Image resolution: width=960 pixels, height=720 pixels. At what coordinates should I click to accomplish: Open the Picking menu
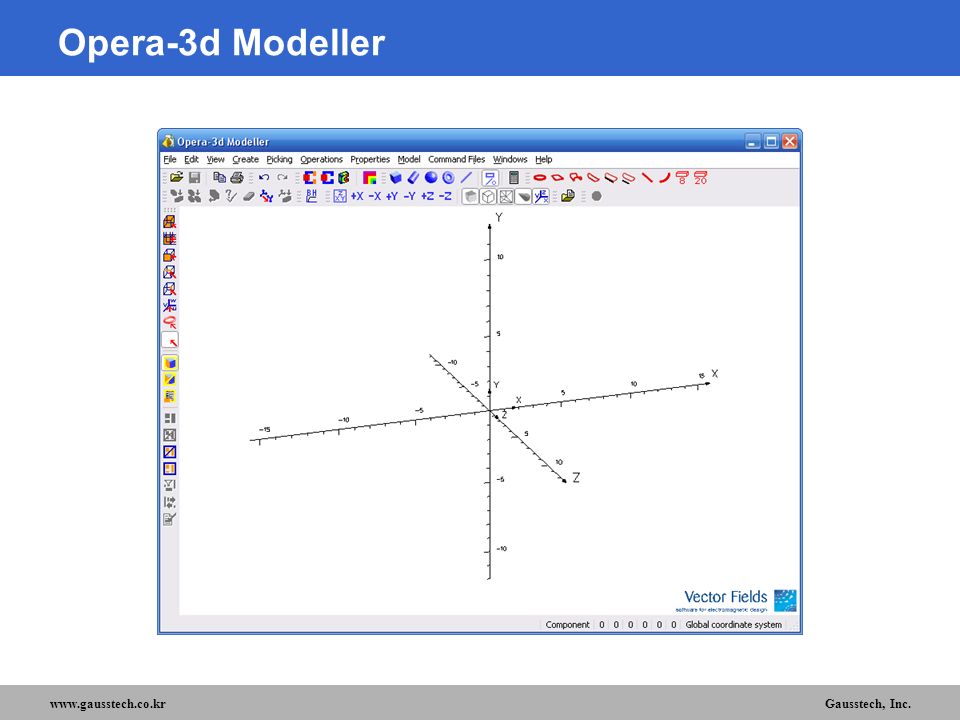(279, 159)
